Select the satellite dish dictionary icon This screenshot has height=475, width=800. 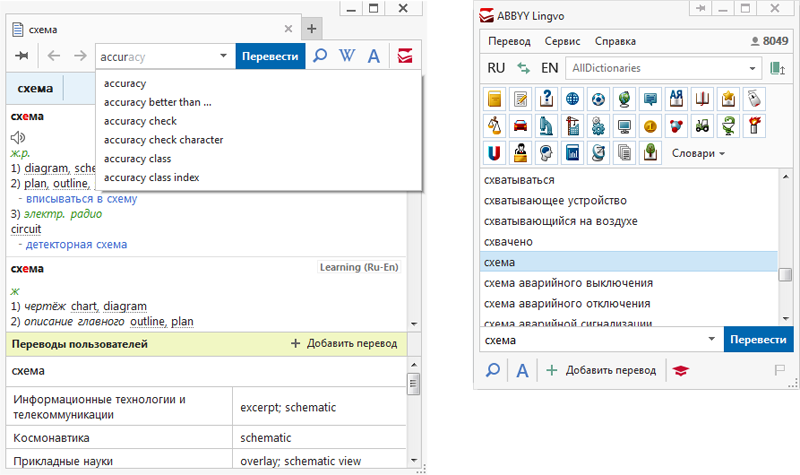pos(598,153)
